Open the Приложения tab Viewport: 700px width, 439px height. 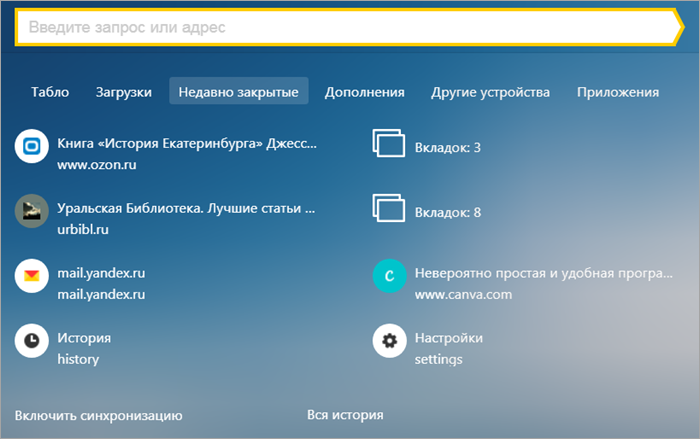point(618,92)
